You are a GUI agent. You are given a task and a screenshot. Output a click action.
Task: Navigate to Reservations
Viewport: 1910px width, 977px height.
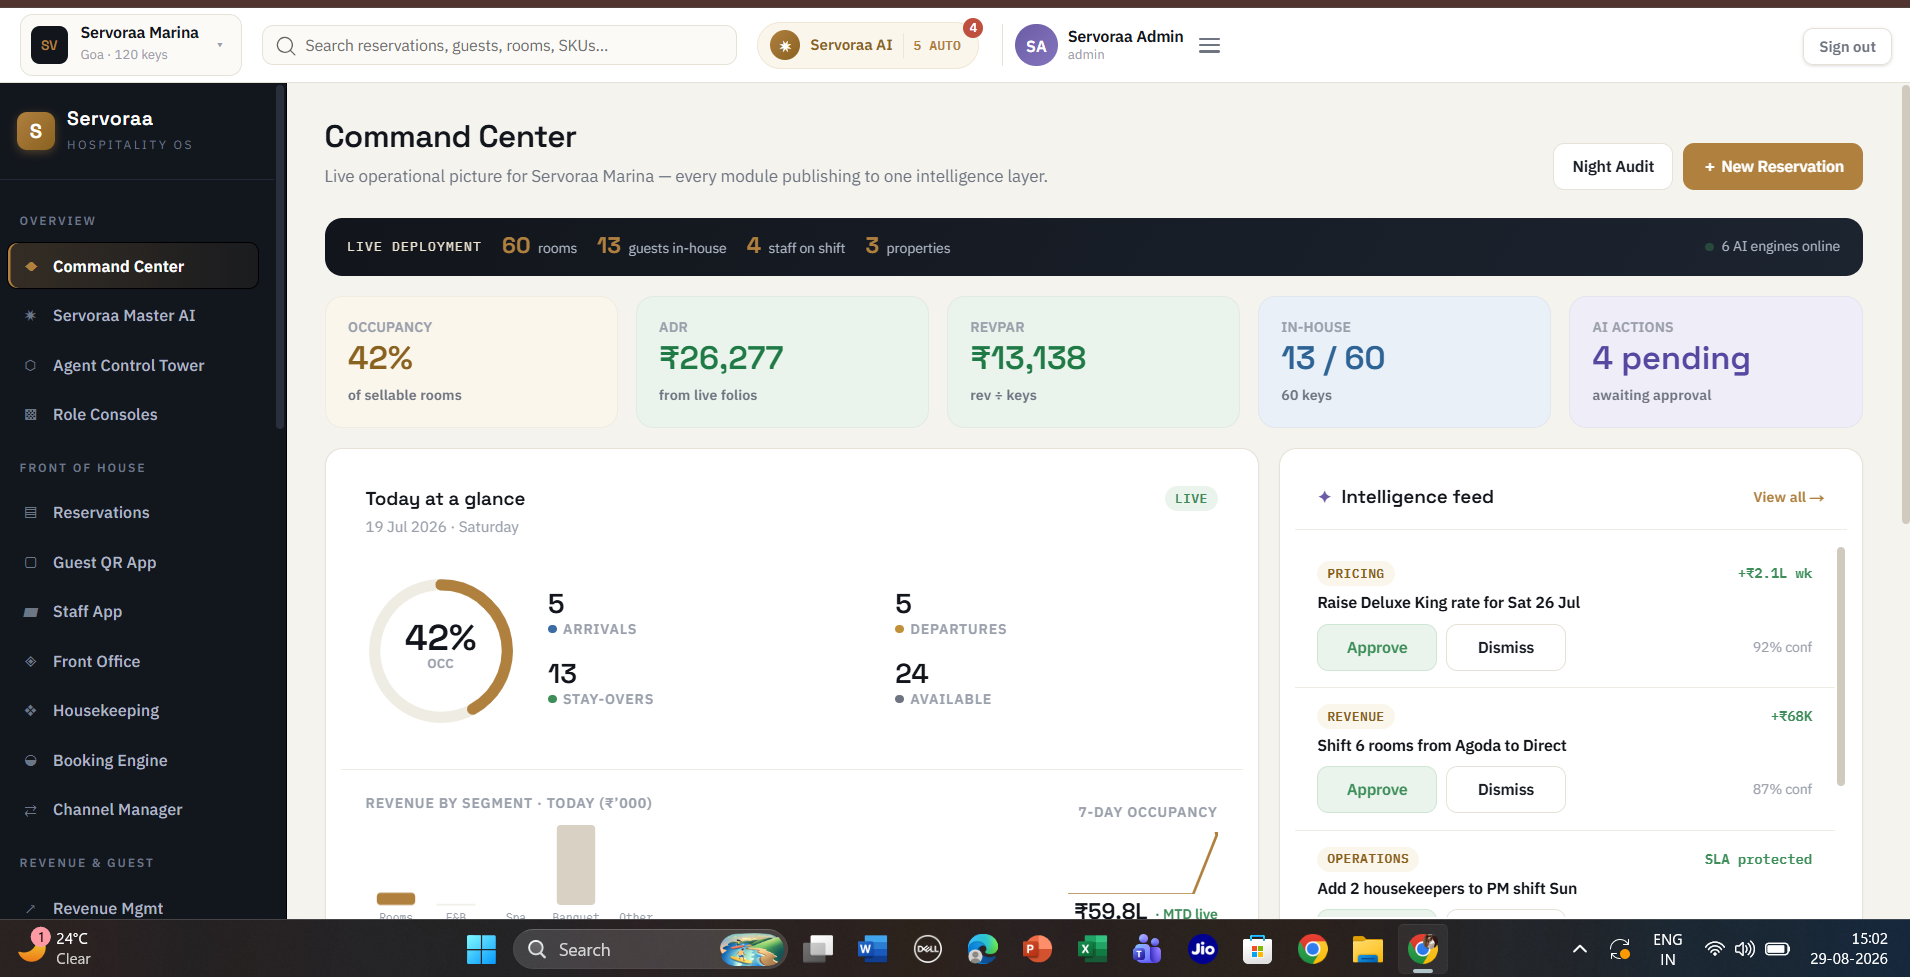133,513
